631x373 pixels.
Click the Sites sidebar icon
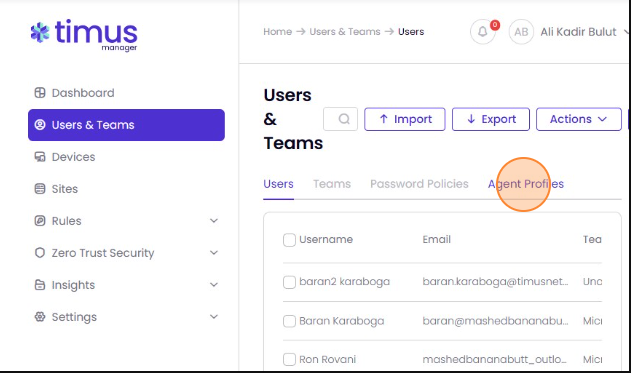point(40,189)
